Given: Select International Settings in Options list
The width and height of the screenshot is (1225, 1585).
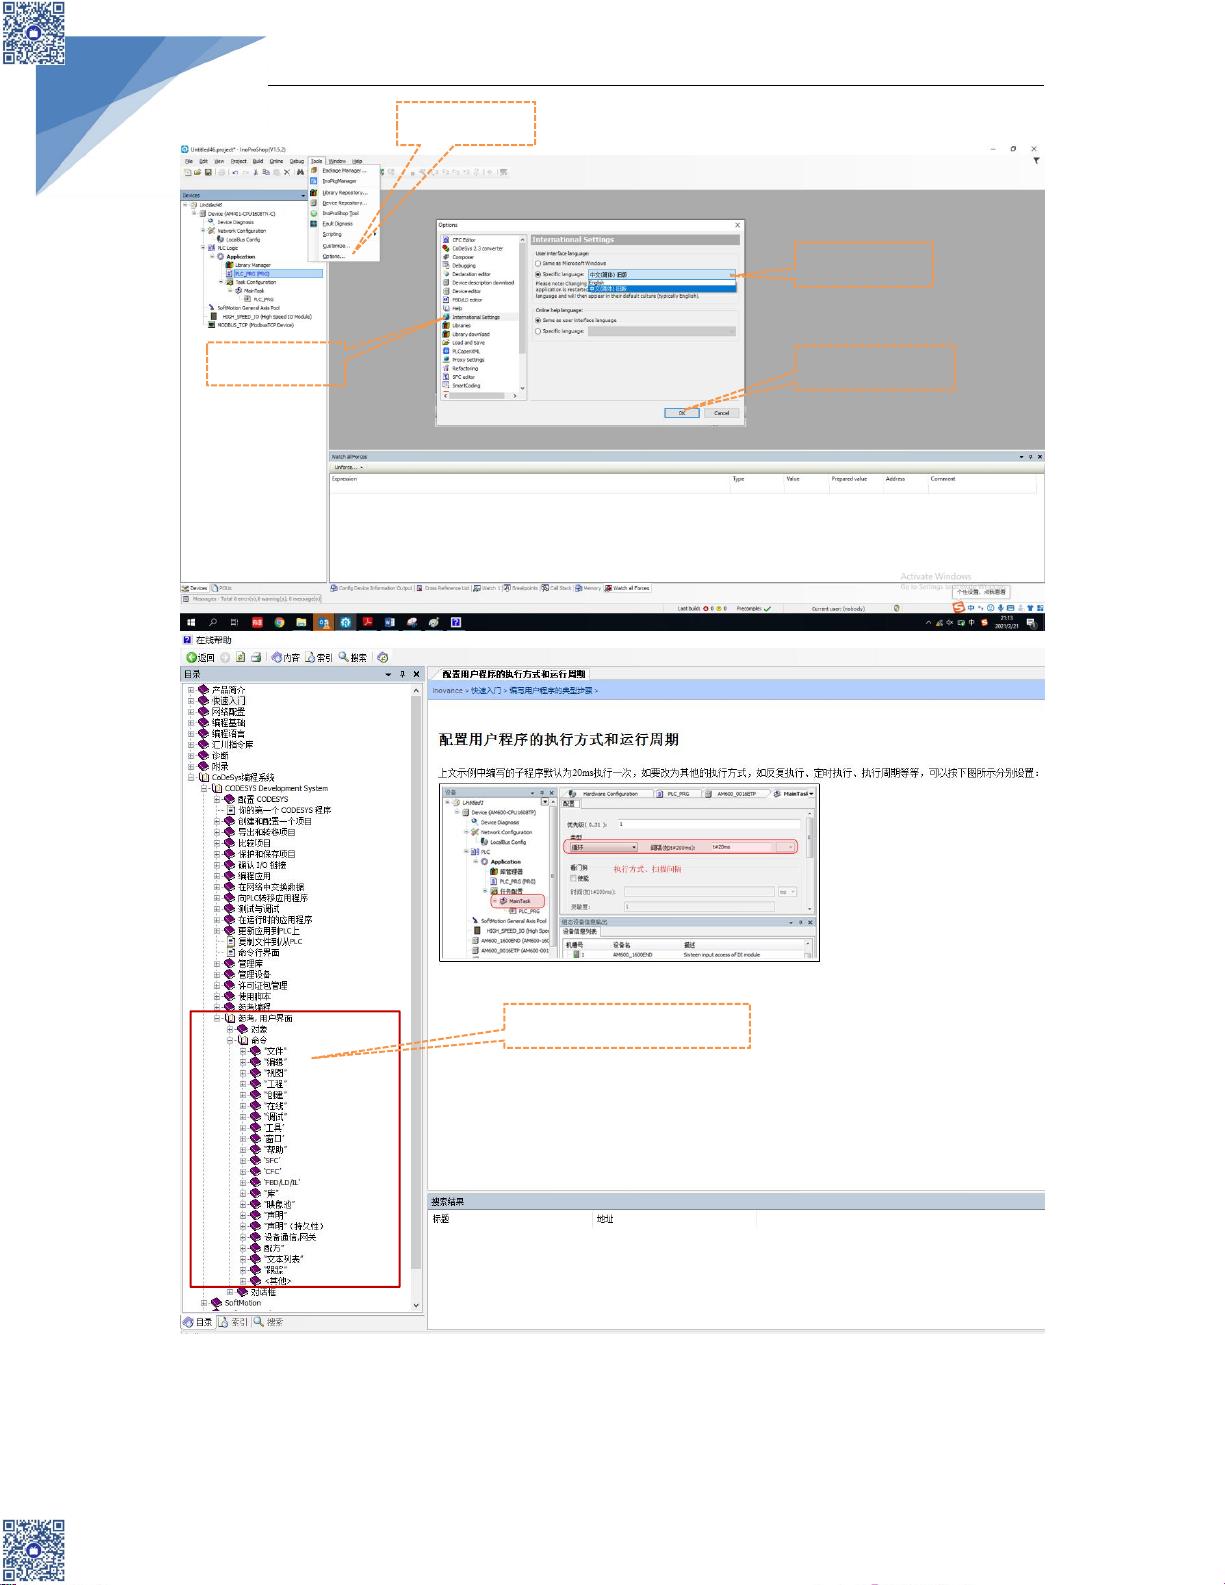Looking at the screenshot, I should click(x=475, y=317).
